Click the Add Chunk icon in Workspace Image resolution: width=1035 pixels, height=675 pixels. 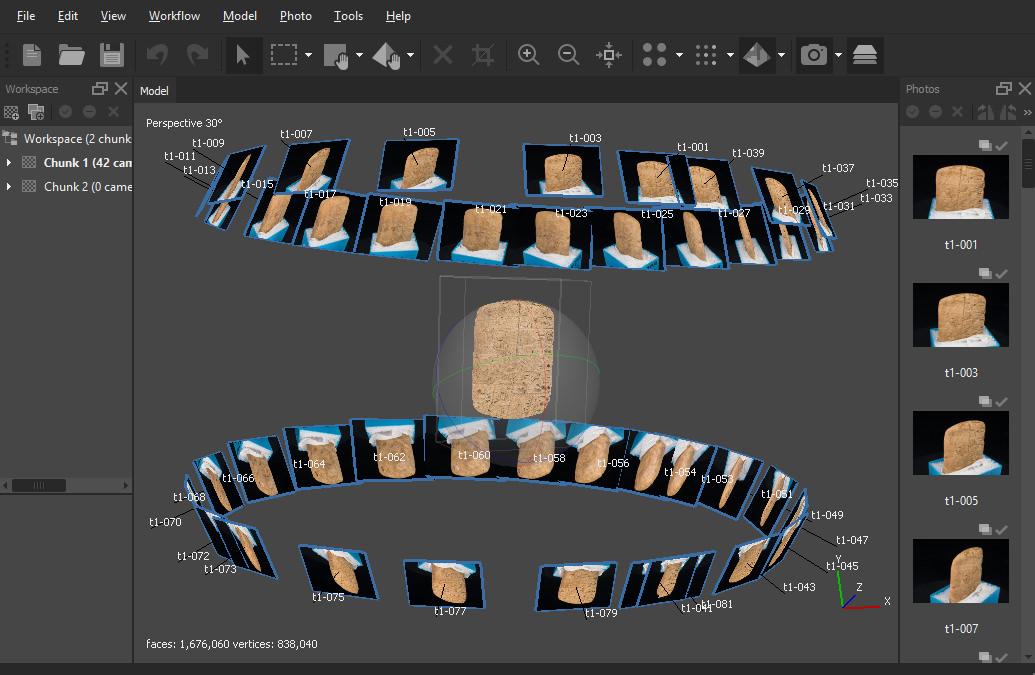[11, 112]
